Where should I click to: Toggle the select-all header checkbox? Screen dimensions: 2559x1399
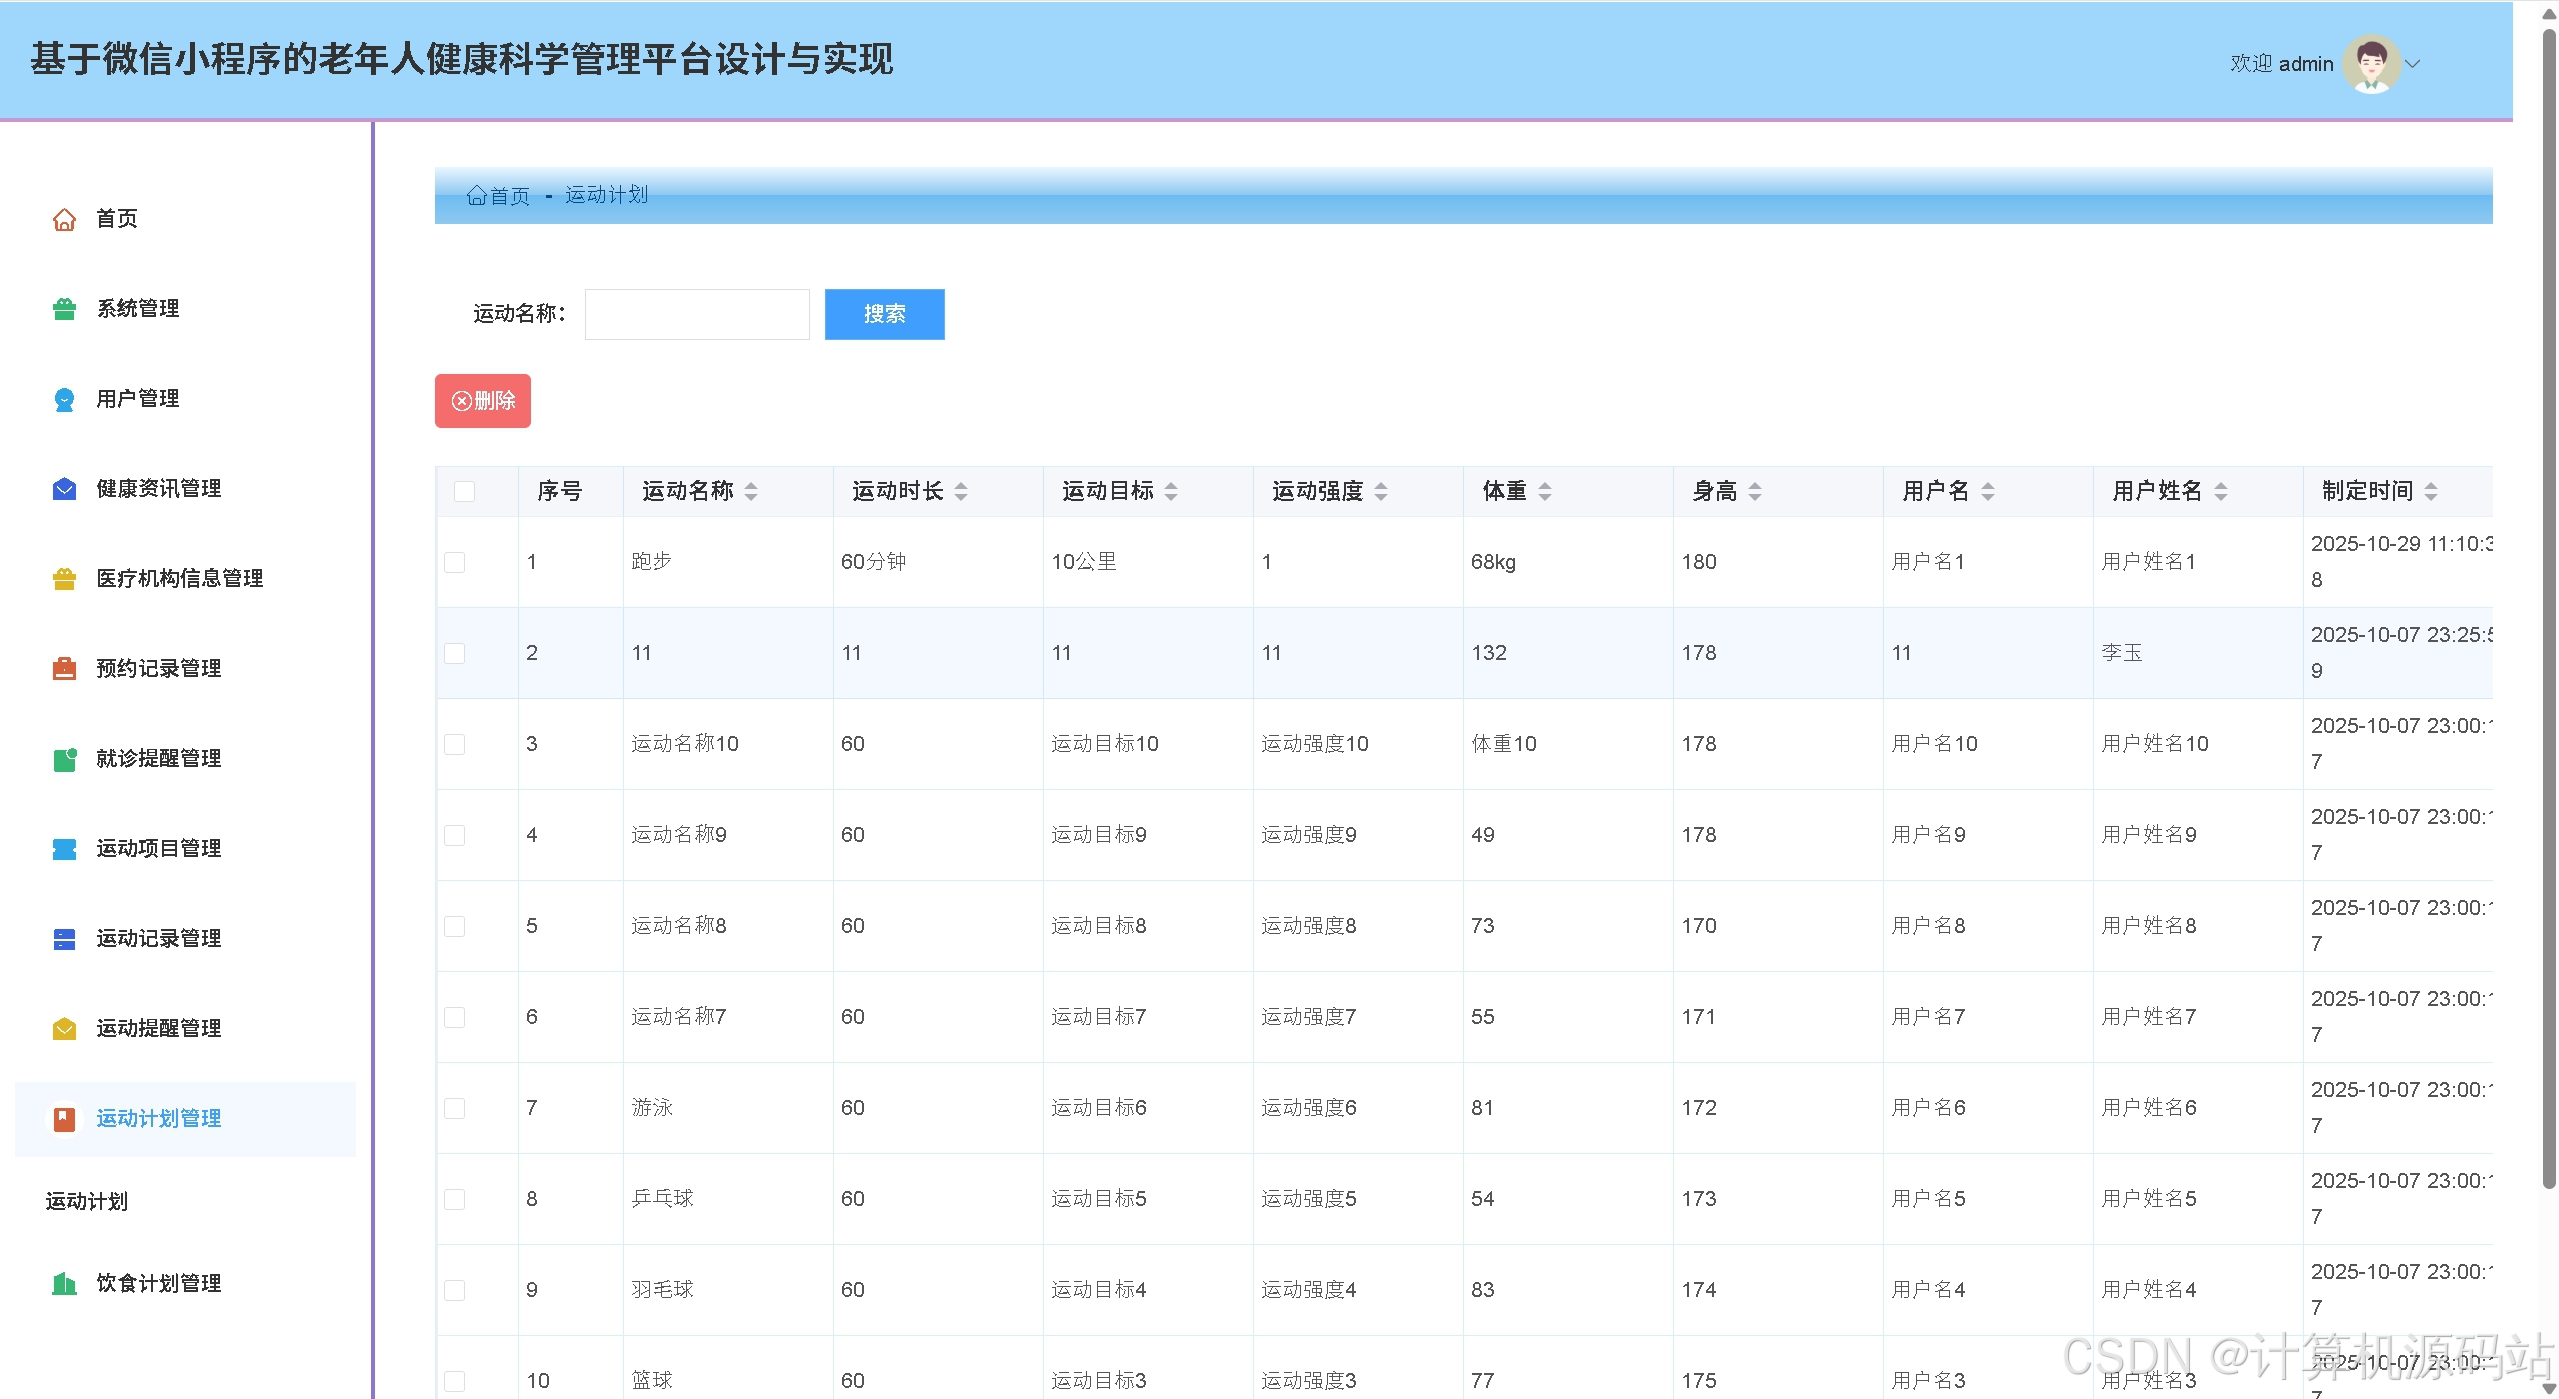464,491
